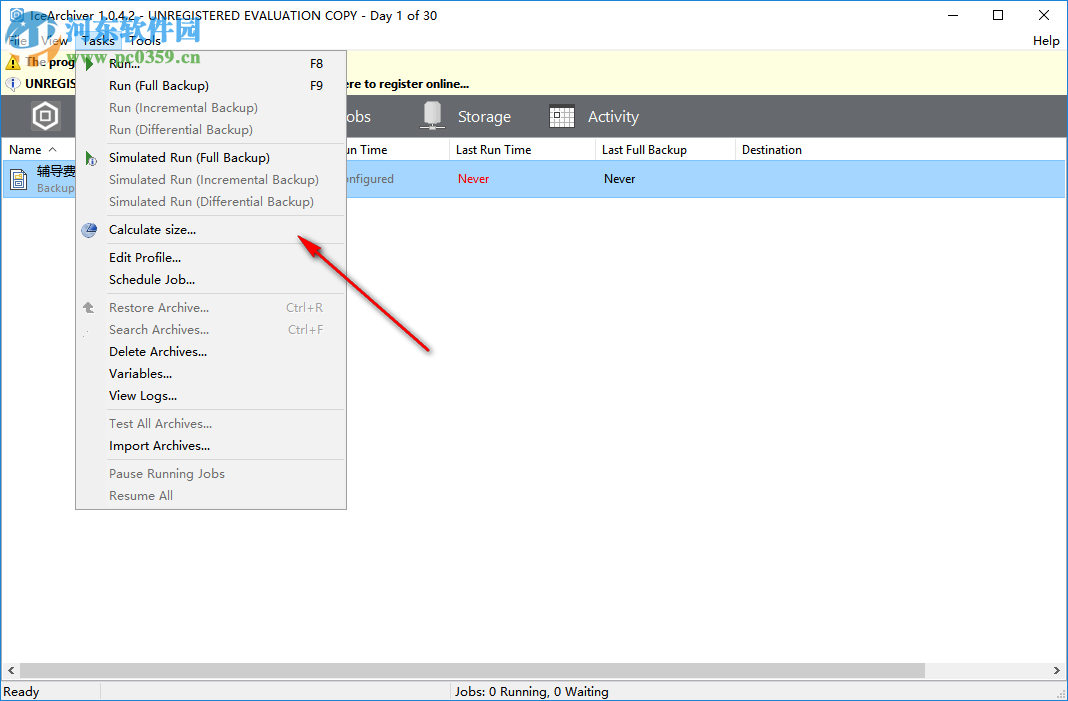
Task: Click the info icon beside UNREGISTERED
Action: point(13,84)
